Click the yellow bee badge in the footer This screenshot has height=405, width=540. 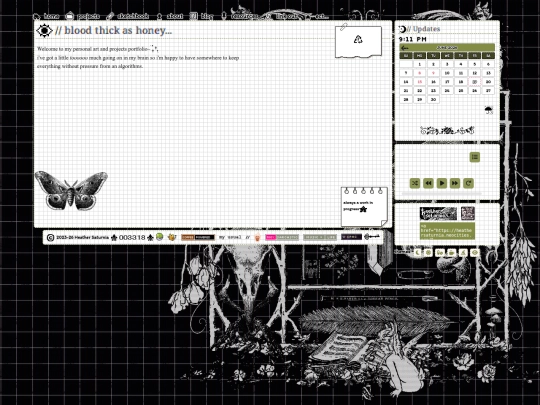coord(172,237)
